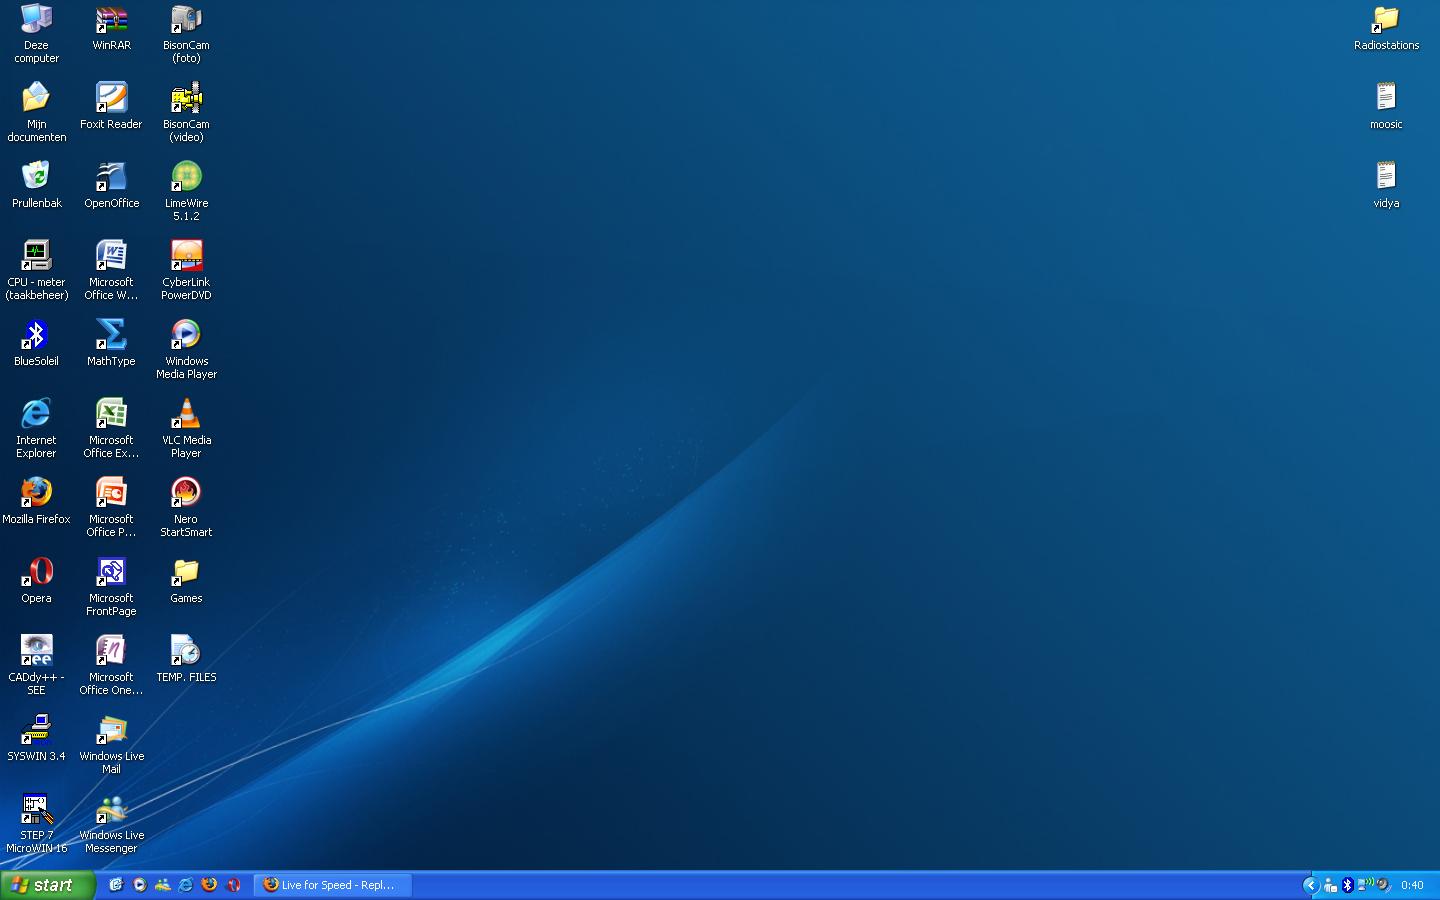This screenshot has width=1440, height=900.
Task: Select the STEP 7 MicroWIN 16 shortcut
Action: 36,823
